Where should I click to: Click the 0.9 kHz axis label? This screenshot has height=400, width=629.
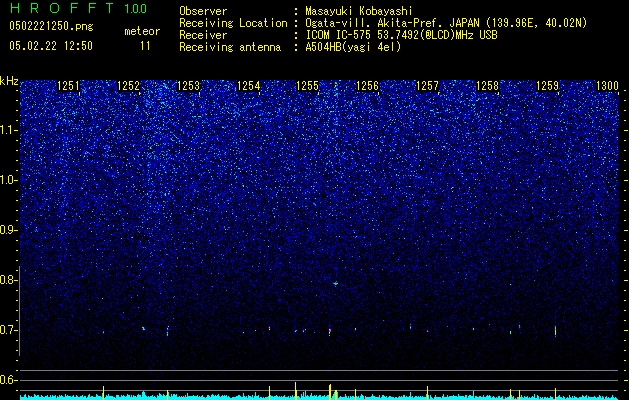8,230
